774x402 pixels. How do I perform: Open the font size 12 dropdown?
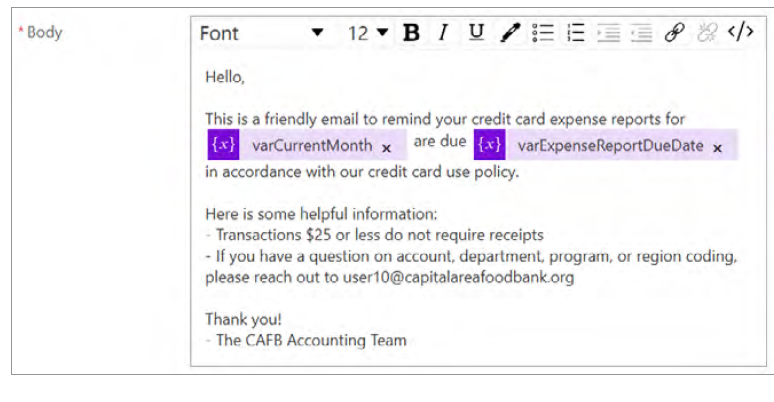(x=368, y=33)
